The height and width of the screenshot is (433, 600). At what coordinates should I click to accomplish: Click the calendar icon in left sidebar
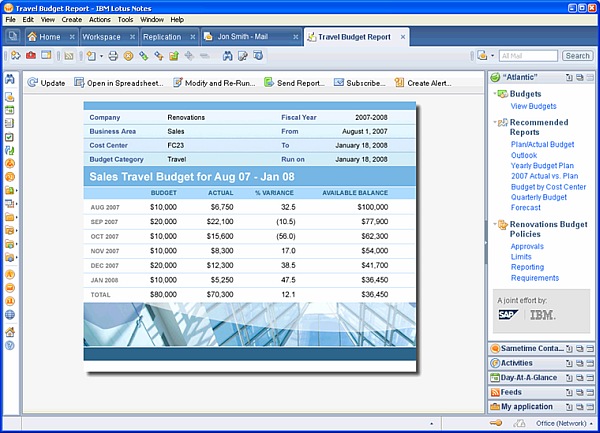coord(10,110)
